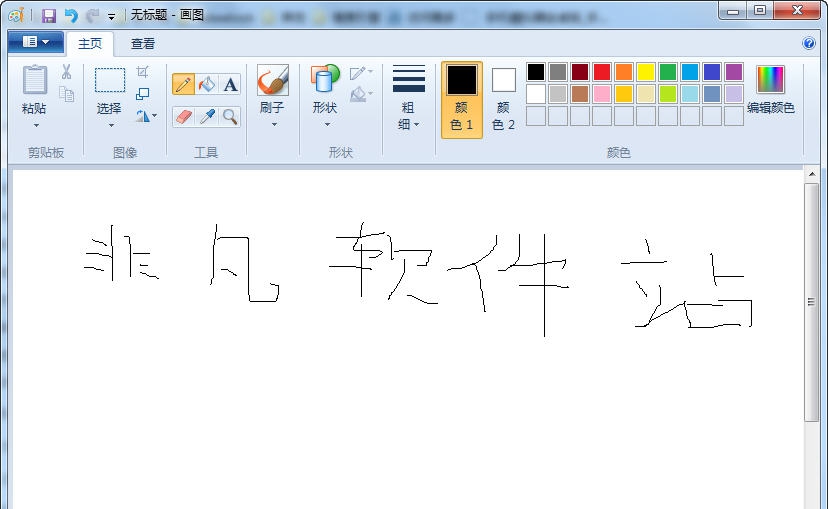This screenshot has height=509, width=828.
Task: Expand the Shapes (形状) dropdown arrow
Action: click(x=327, y=125)
